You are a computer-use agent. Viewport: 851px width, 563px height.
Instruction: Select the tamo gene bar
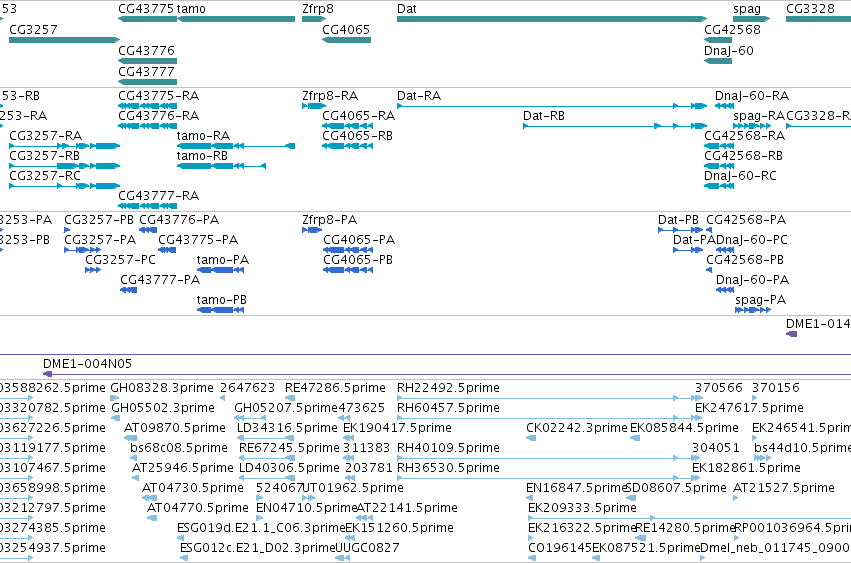tap(236, 19)
